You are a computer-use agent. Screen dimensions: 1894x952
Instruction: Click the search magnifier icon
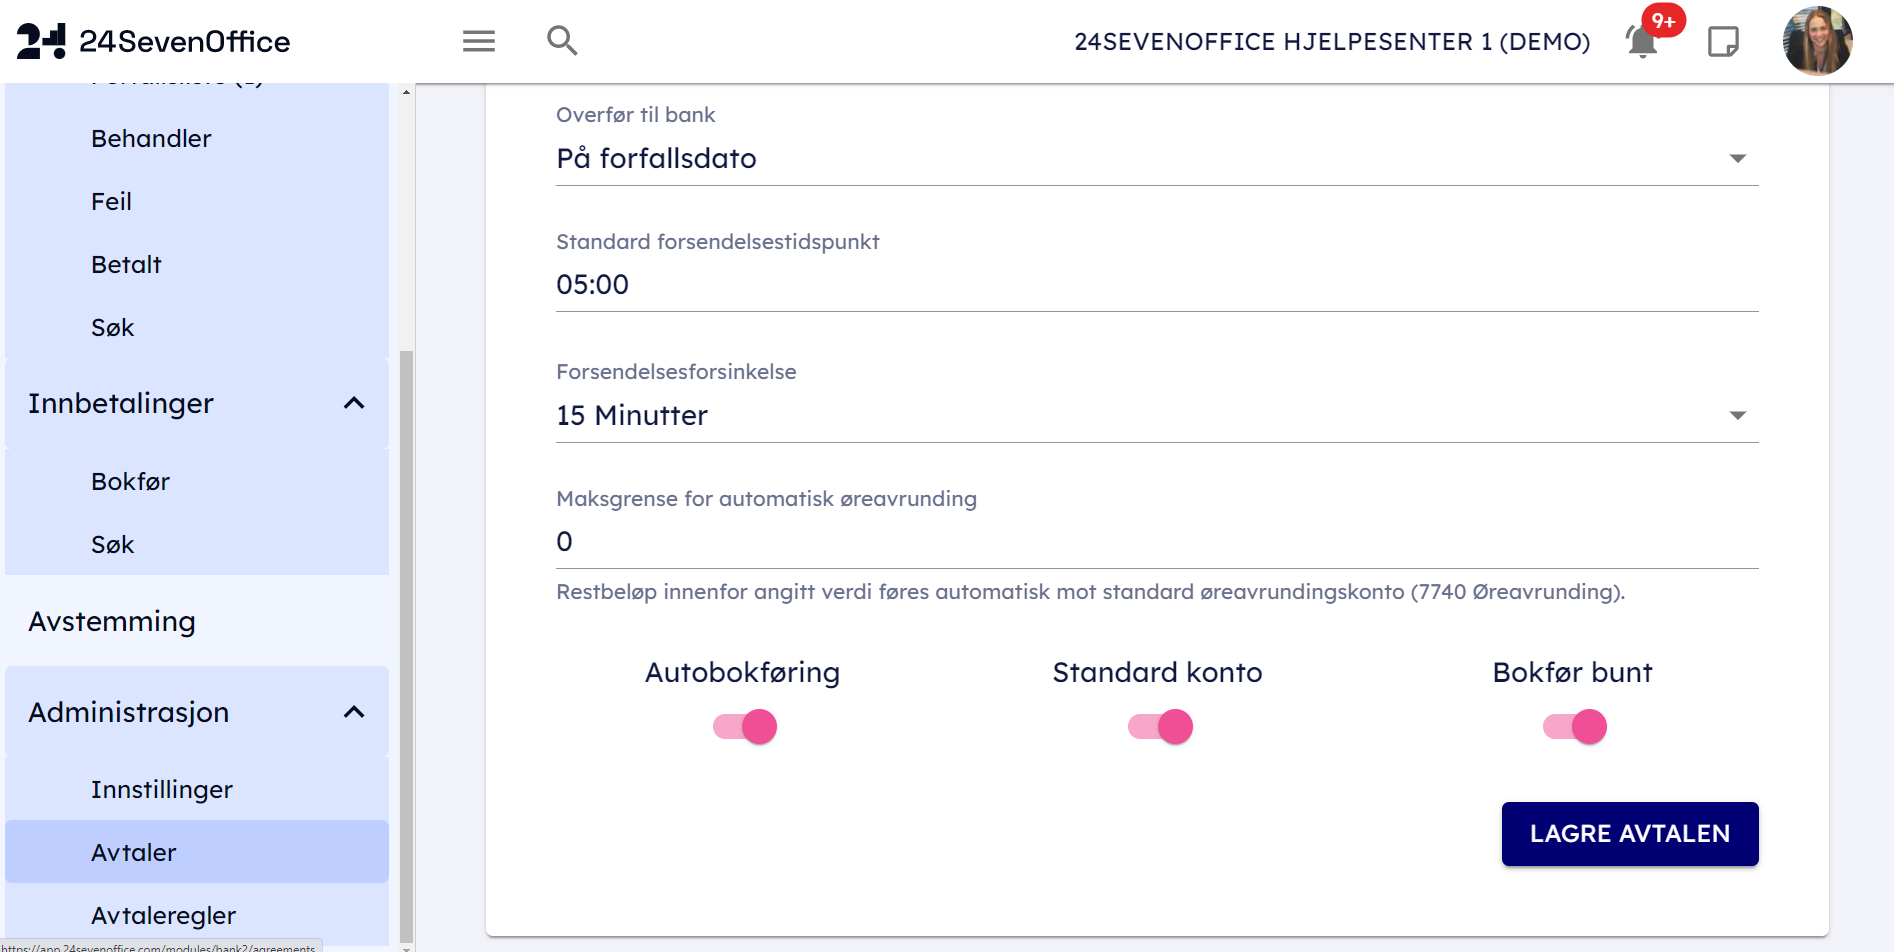(x=562, y=41)
